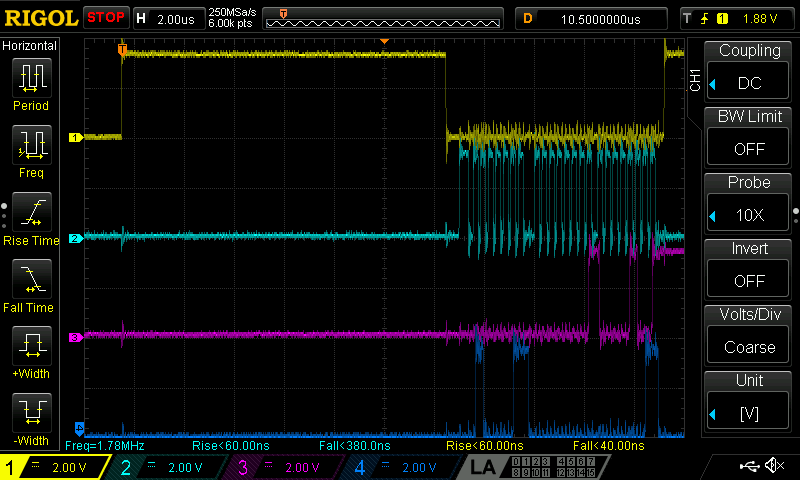
Task: Click the Horizontal menu header label
Action: (30, 46)
